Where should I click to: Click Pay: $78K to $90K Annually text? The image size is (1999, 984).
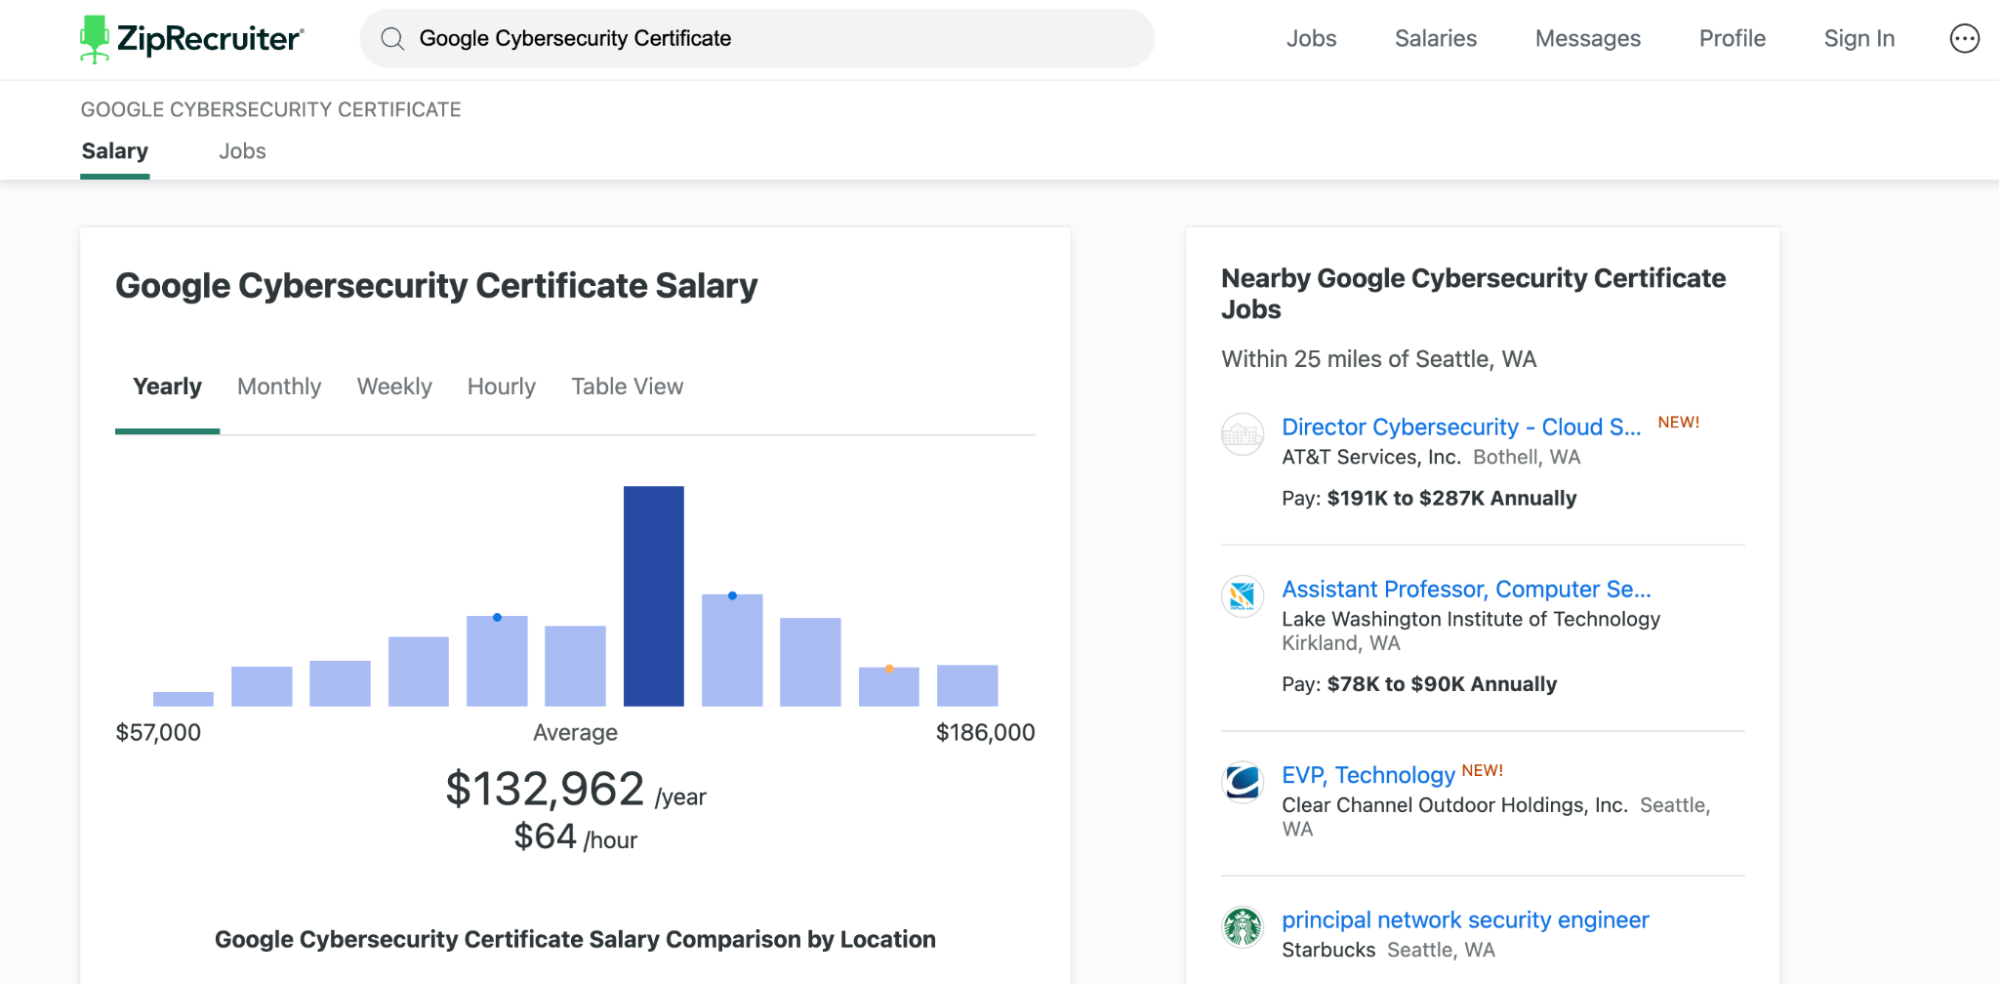coord(1419,684)
